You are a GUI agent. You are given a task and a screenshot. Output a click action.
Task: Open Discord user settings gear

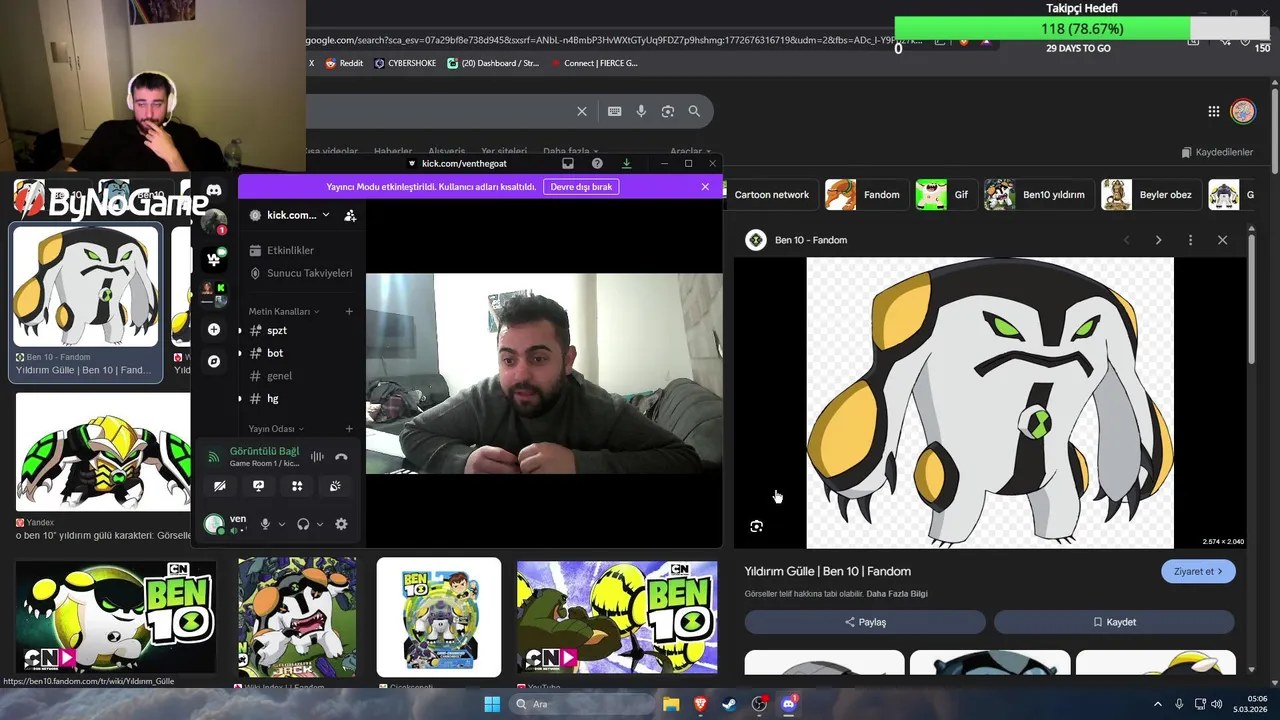(341, 524)
